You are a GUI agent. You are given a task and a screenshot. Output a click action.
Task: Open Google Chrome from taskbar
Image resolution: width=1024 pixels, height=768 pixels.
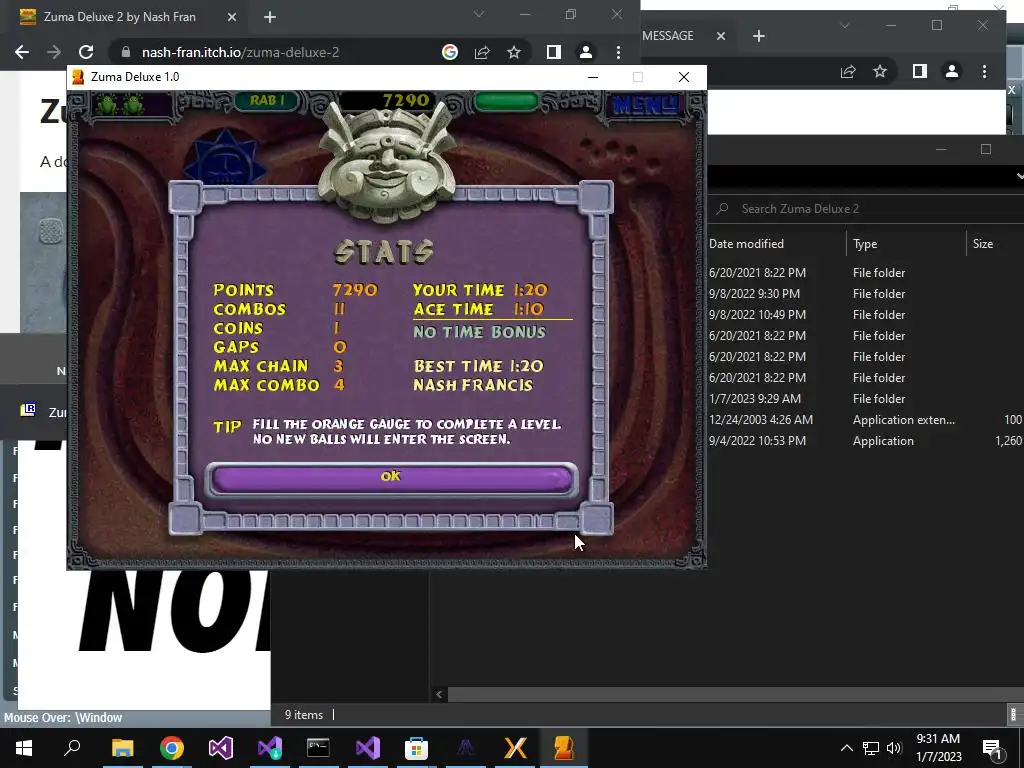pos(172,748)
